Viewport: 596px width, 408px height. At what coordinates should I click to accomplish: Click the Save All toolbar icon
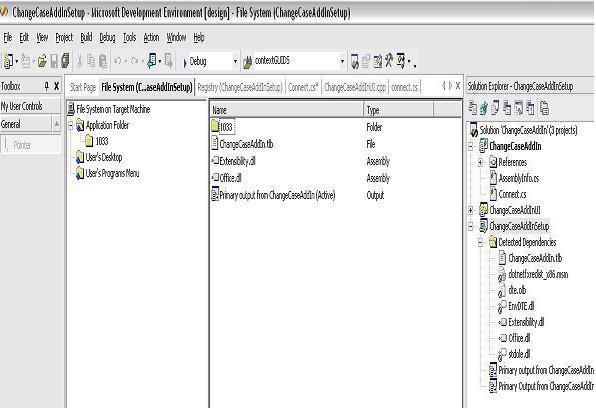pos(65,61)
